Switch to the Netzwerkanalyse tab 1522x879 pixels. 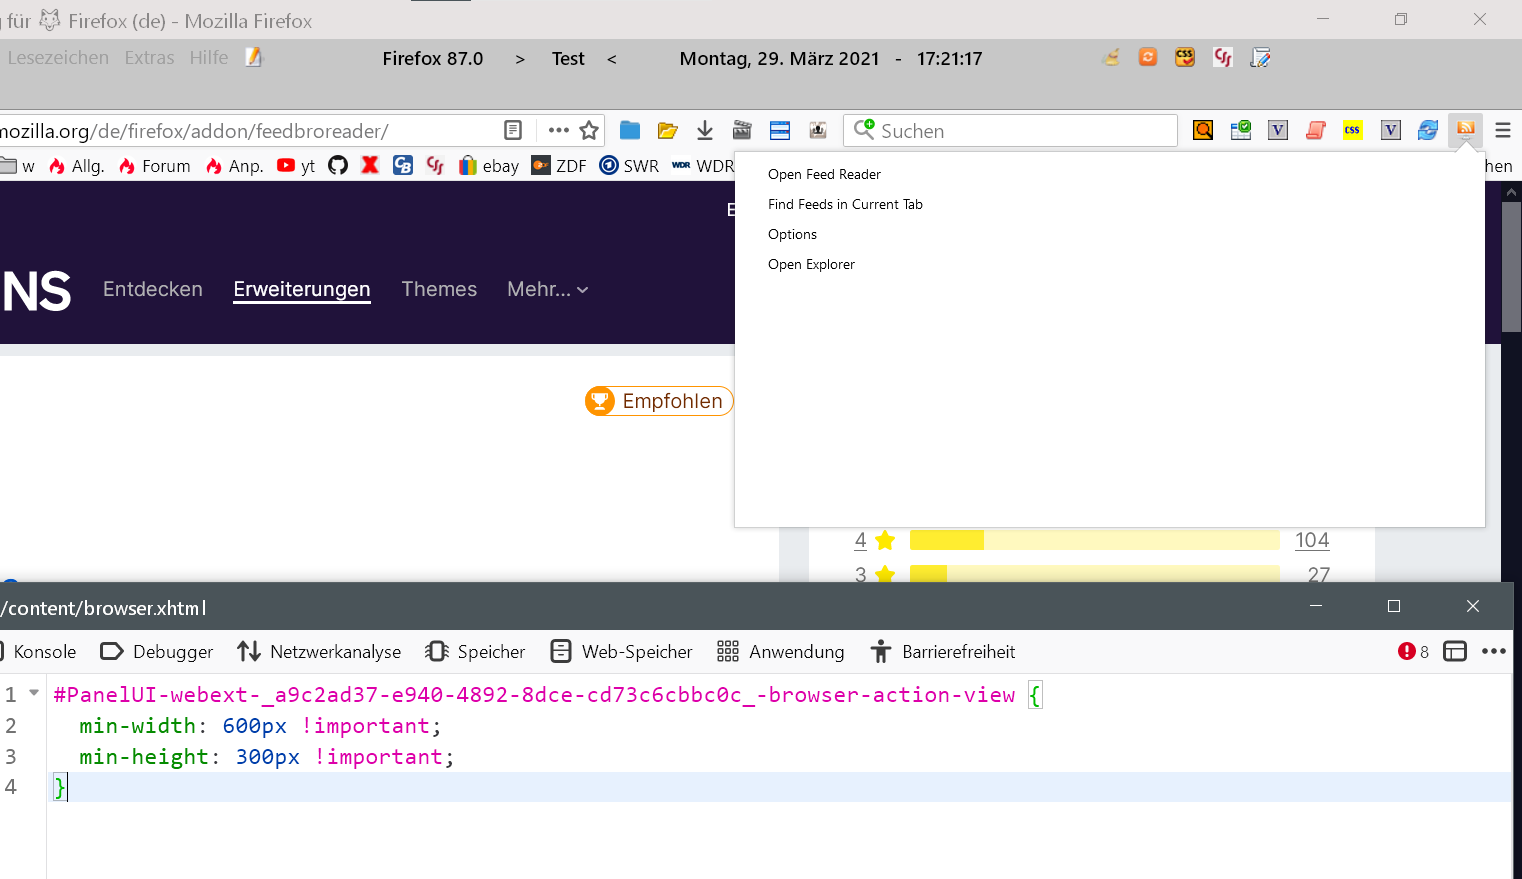(x=319, y=652)
